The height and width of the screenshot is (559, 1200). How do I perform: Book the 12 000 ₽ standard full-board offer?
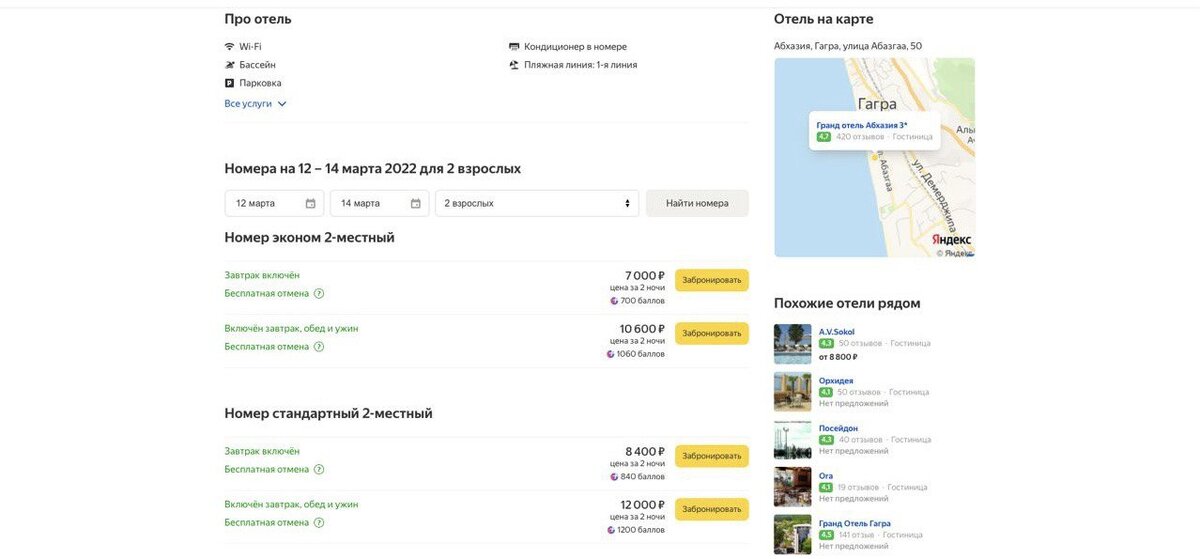(712, 509)
